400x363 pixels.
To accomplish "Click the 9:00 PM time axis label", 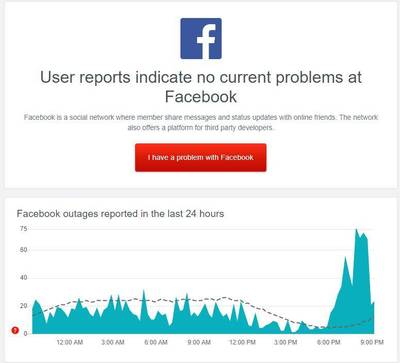I will point(372,342).
